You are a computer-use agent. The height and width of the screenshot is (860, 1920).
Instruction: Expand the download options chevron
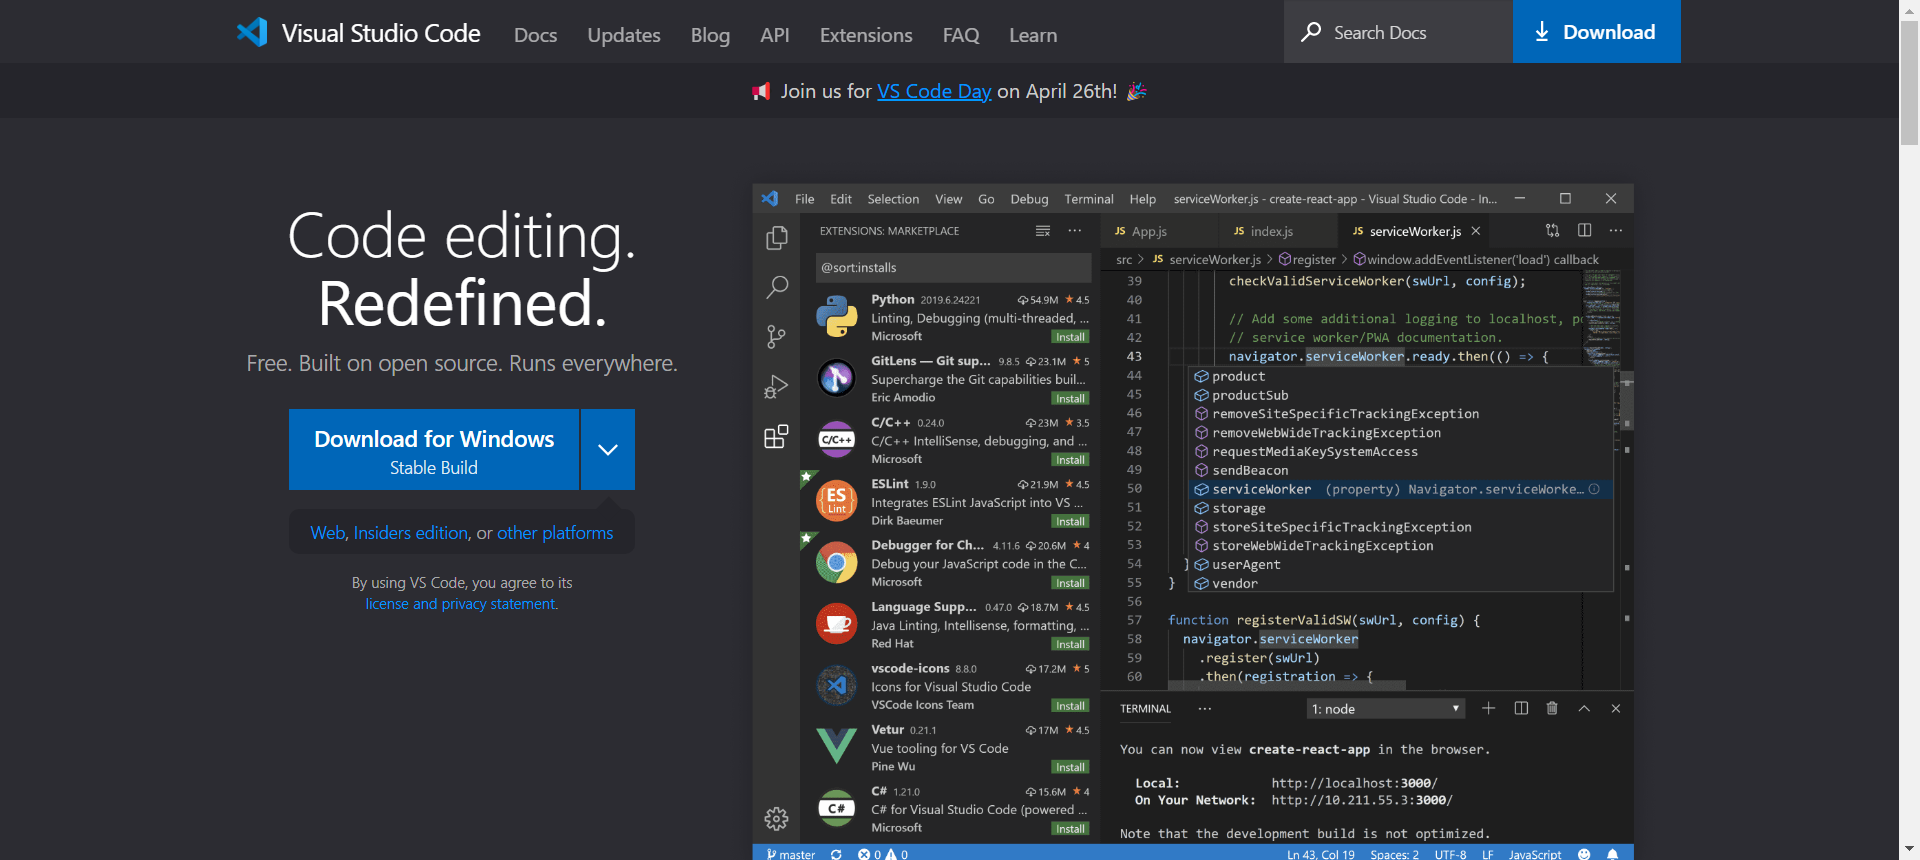click(x=608, y=450)
